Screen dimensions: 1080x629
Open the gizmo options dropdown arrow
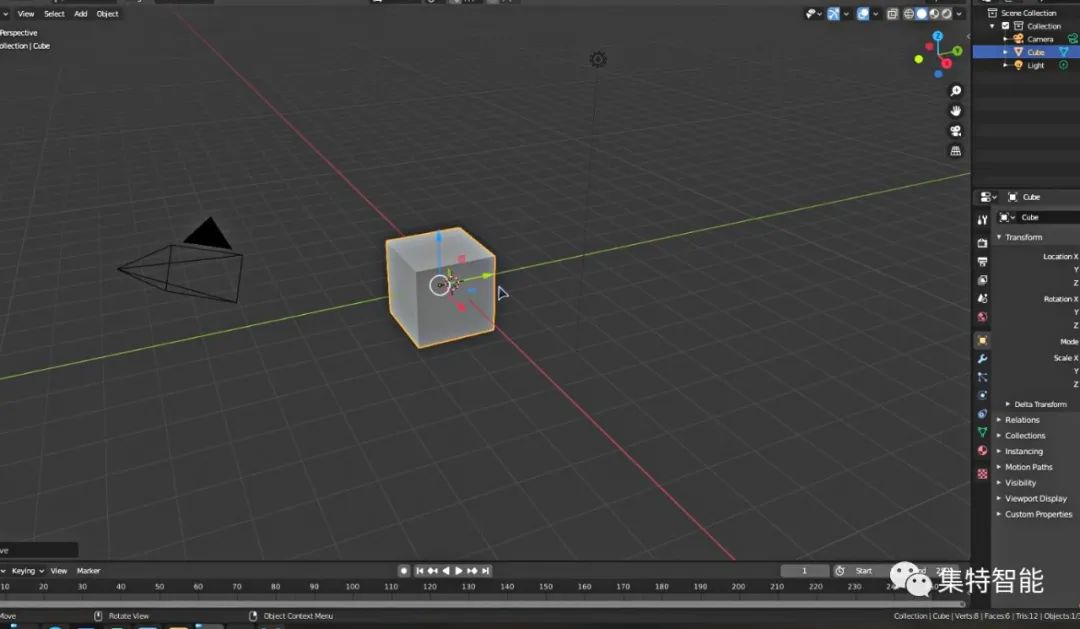click(847, 14)
